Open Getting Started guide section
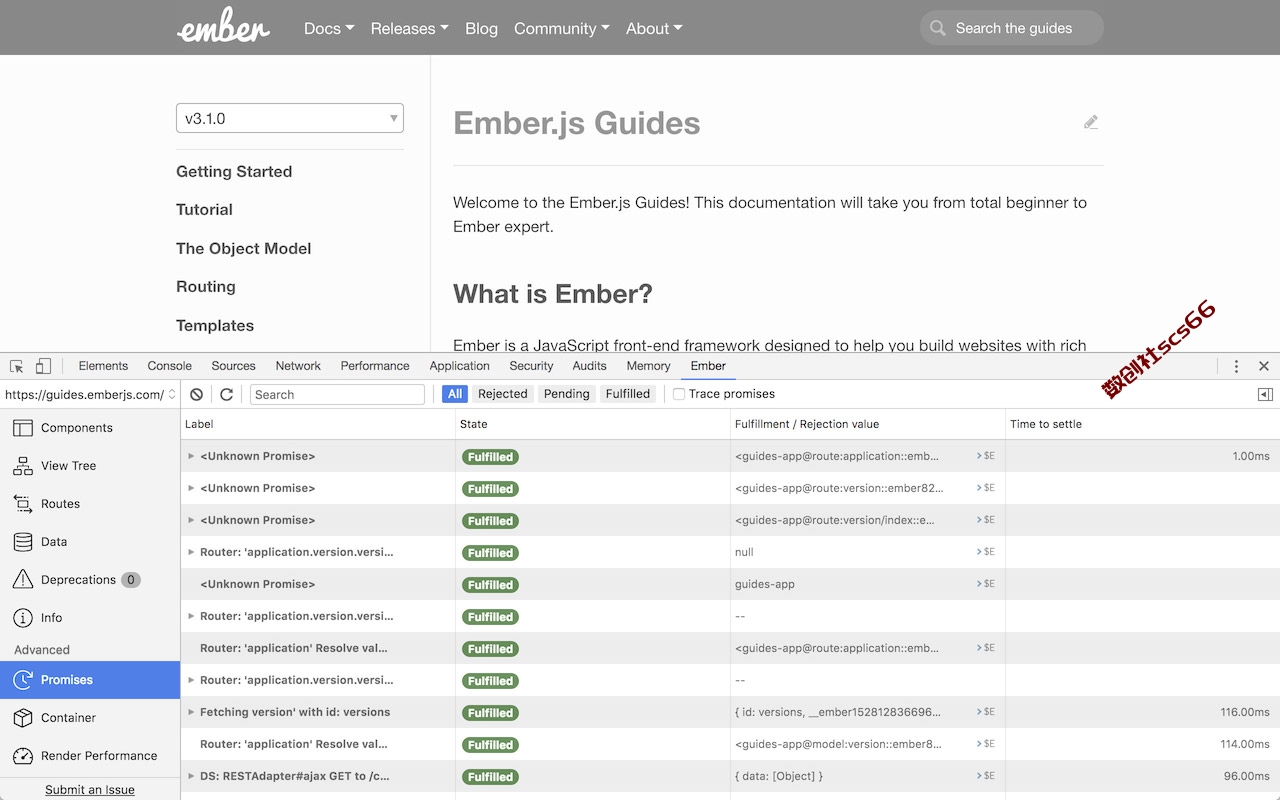 (x=234, y=171)
